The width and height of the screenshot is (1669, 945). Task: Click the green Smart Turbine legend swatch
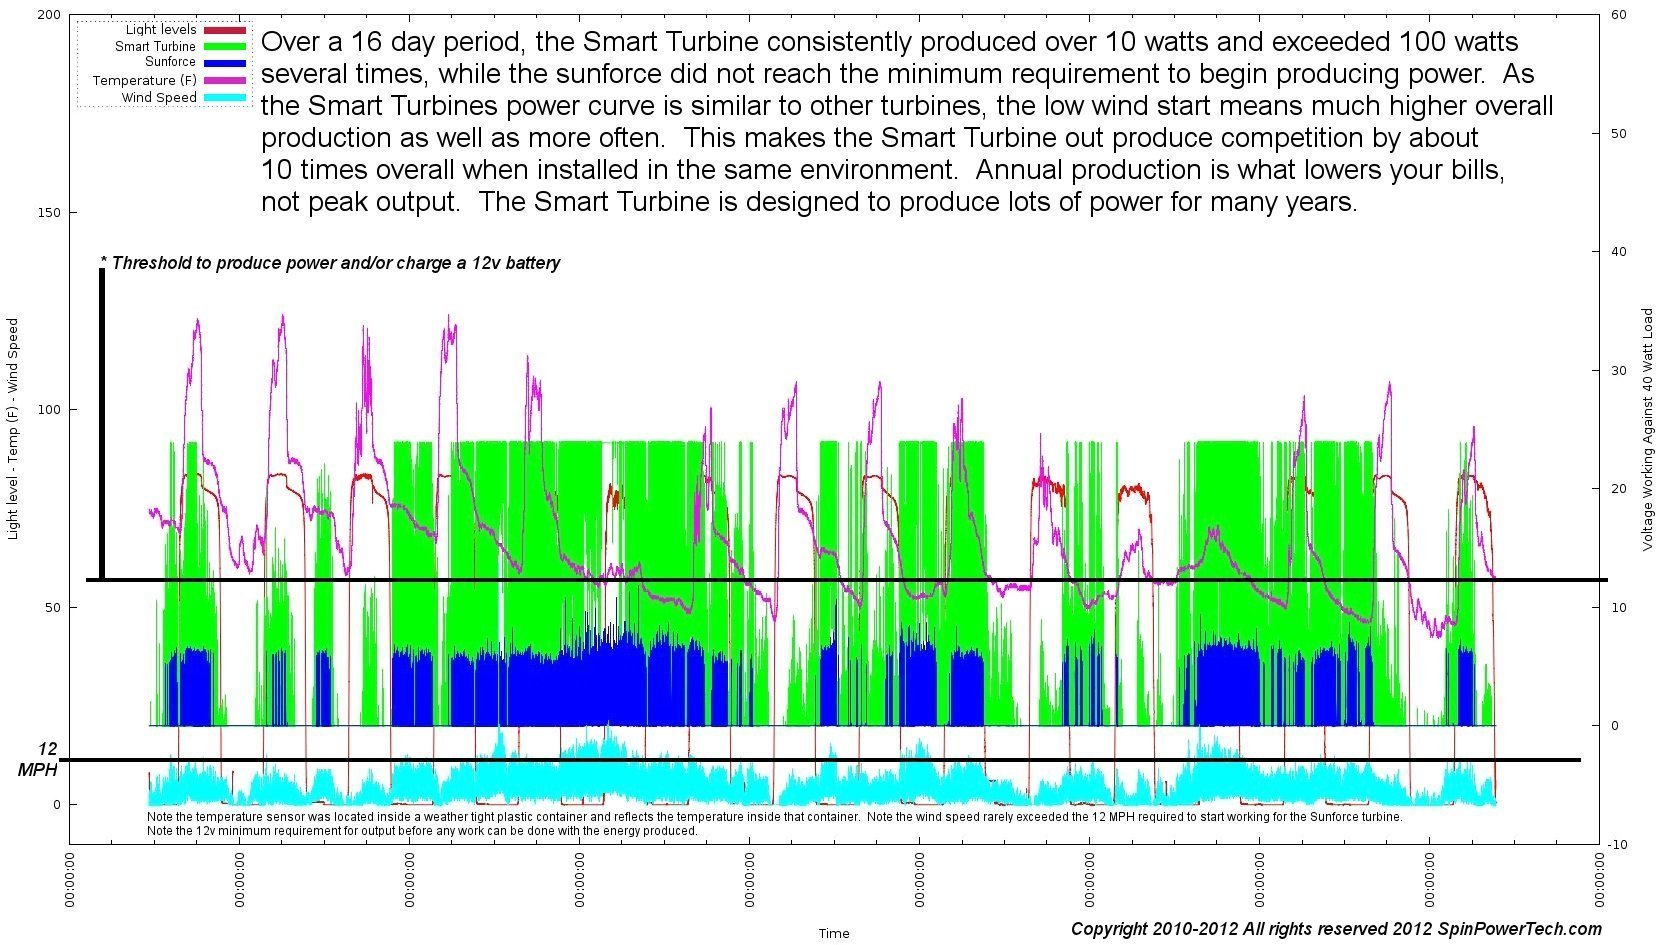[x=225, y=46]
